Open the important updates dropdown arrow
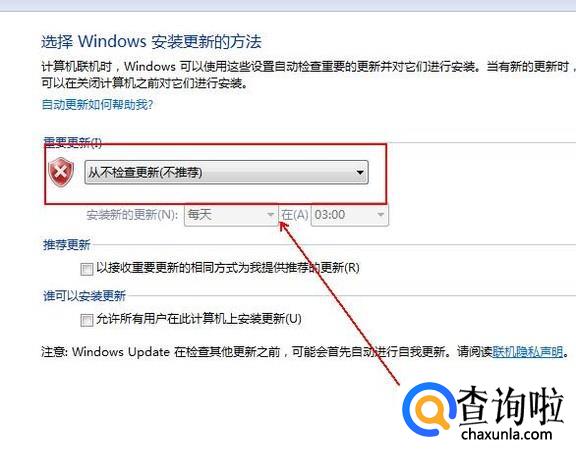 360,172
